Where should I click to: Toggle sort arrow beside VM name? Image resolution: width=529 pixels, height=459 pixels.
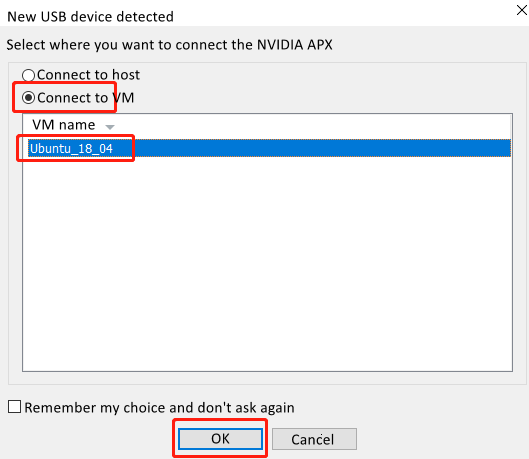[x=110, y=127]
